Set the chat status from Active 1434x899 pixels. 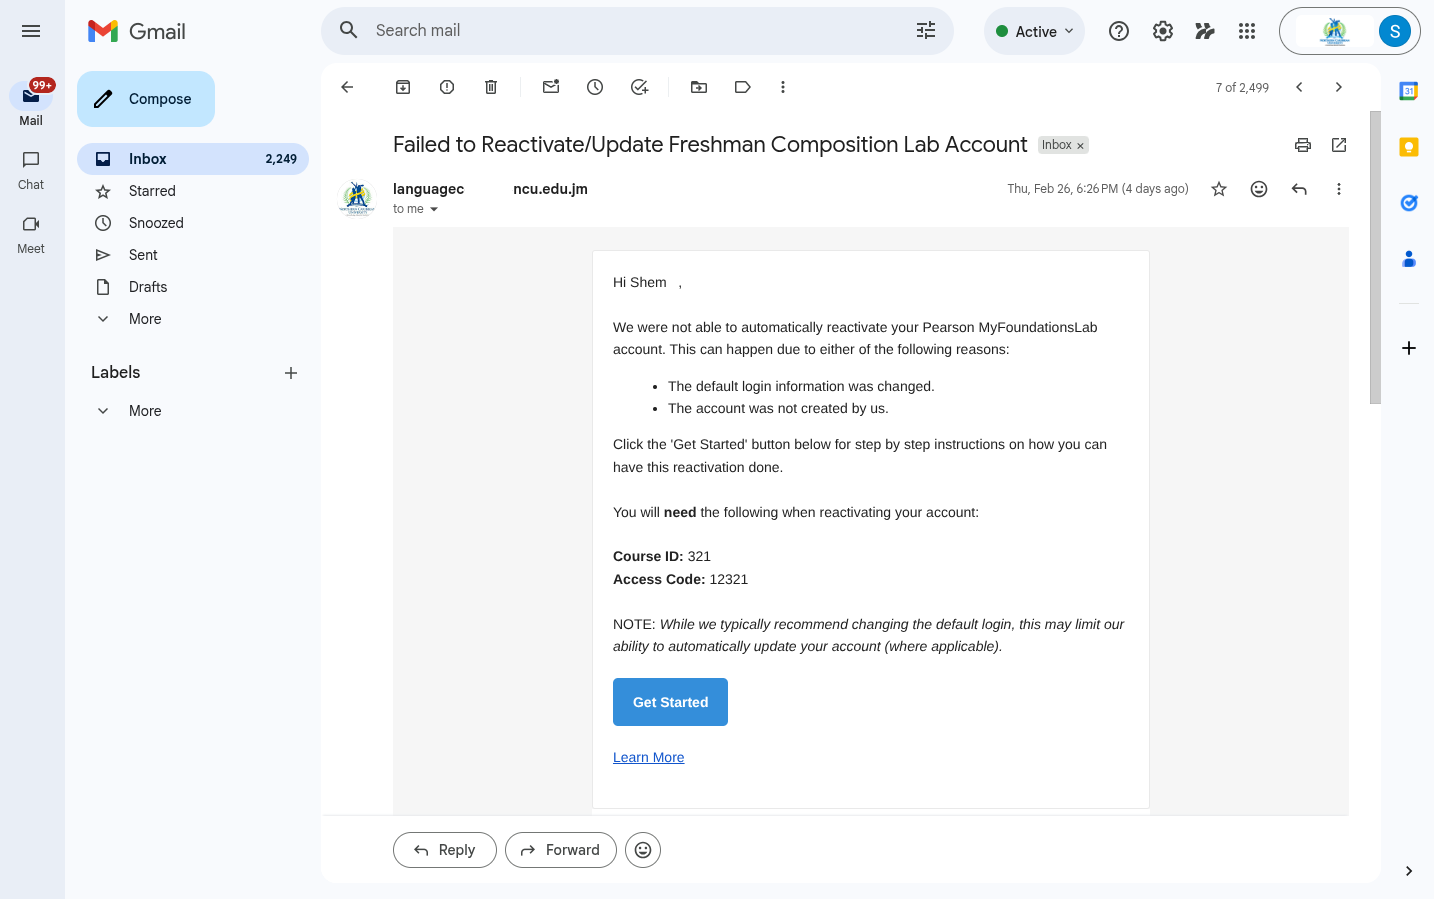(1034, 31)
